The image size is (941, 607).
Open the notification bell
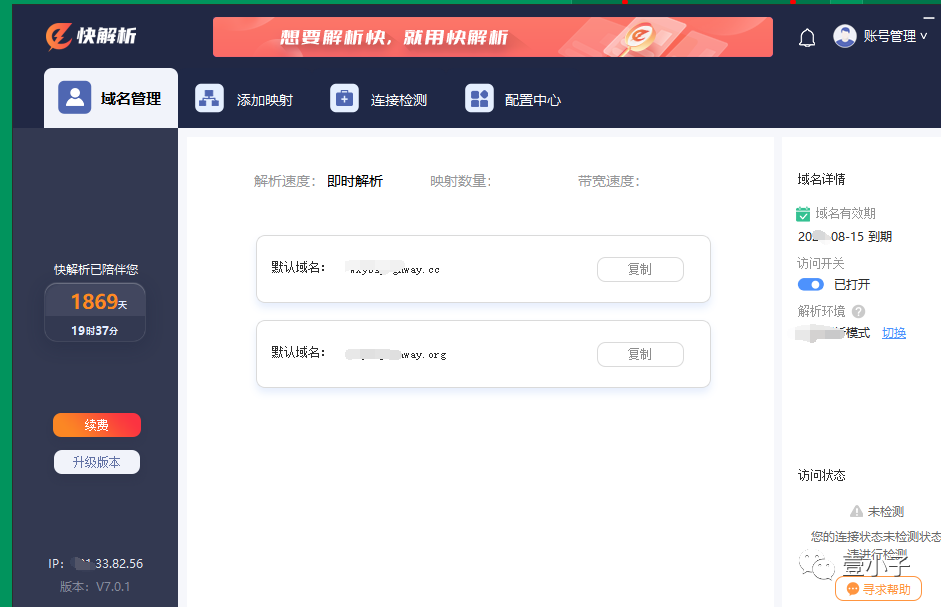click(x=807, y=38)
